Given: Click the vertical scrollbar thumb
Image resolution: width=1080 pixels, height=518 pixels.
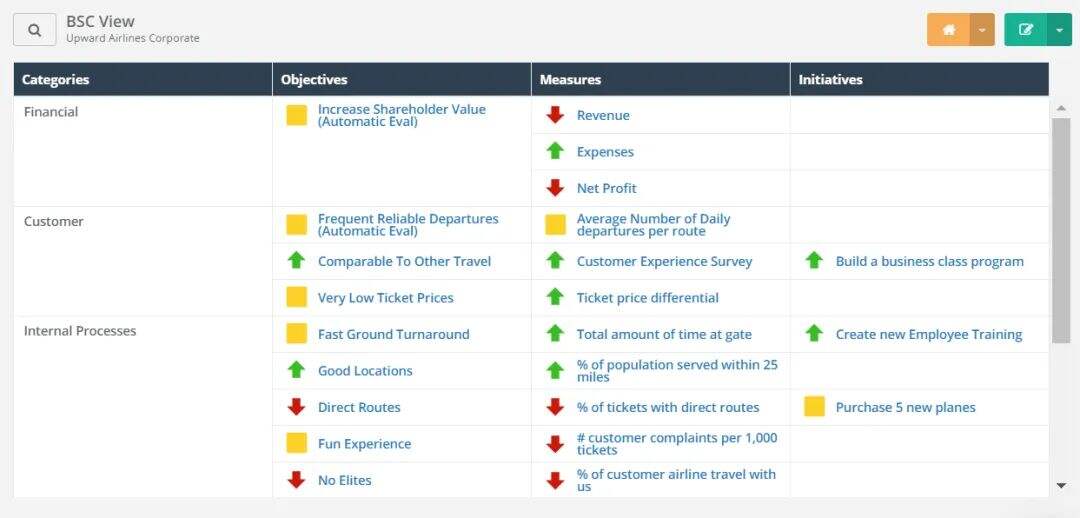Looking at the screenshot, I should [1061, 231].
